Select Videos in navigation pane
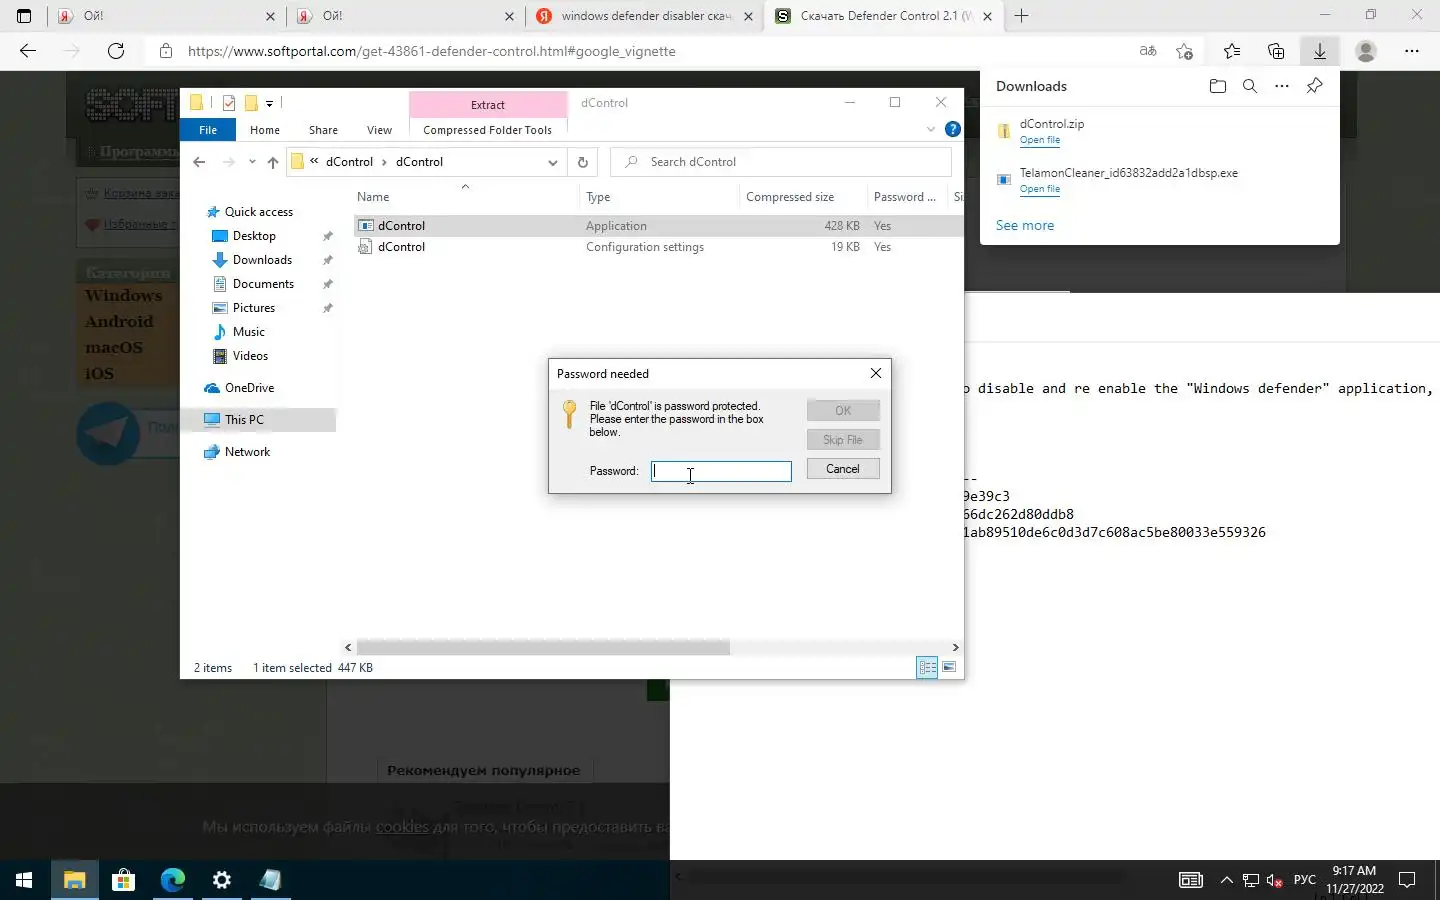The height and width of the screenshot is (900, 1440). [250, 356]
